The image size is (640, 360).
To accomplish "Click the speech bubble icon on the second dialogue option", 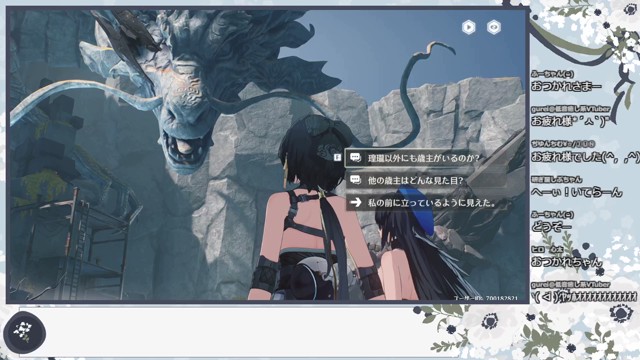I will (356, 180).
